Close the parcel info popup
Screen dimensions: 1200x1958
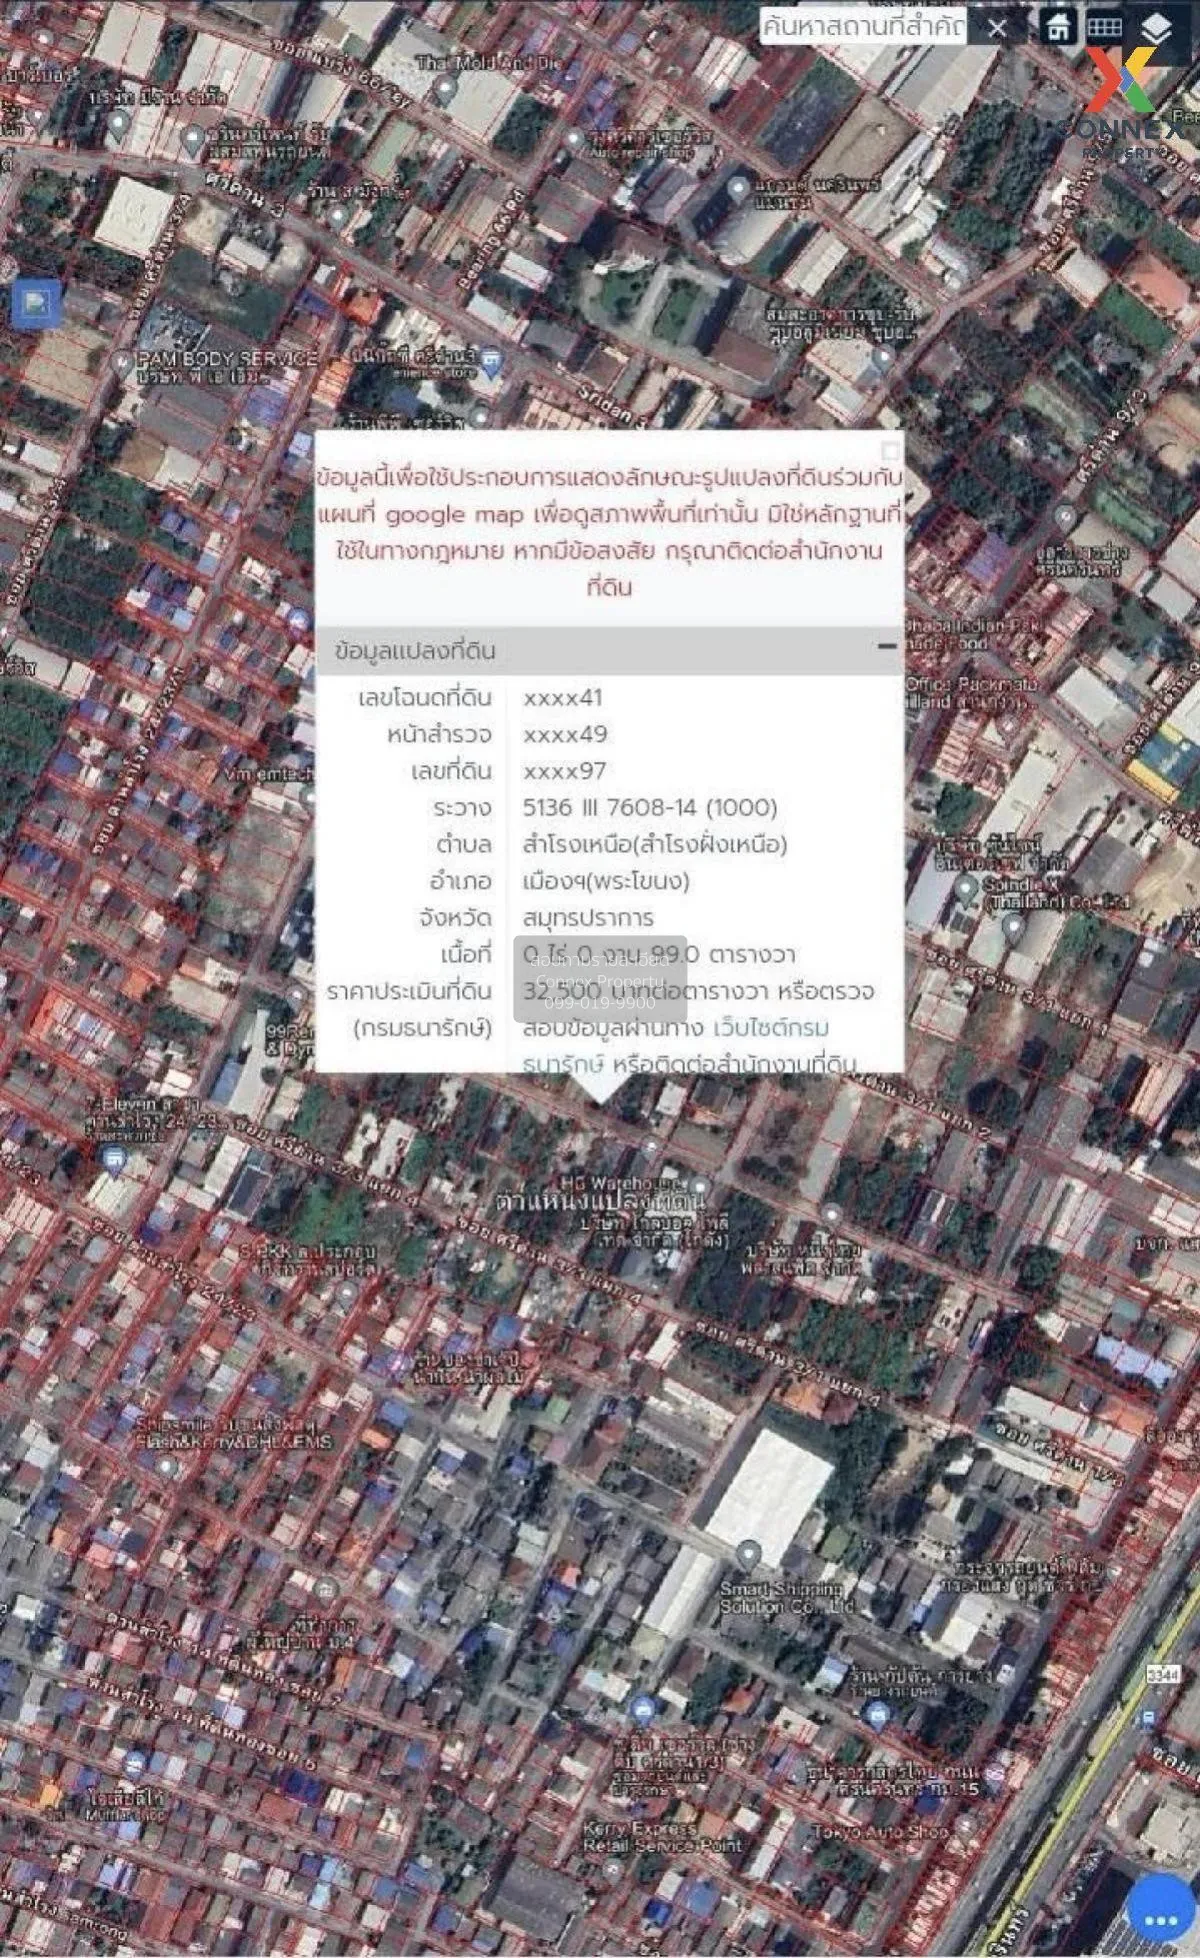[x=890, y=450]
